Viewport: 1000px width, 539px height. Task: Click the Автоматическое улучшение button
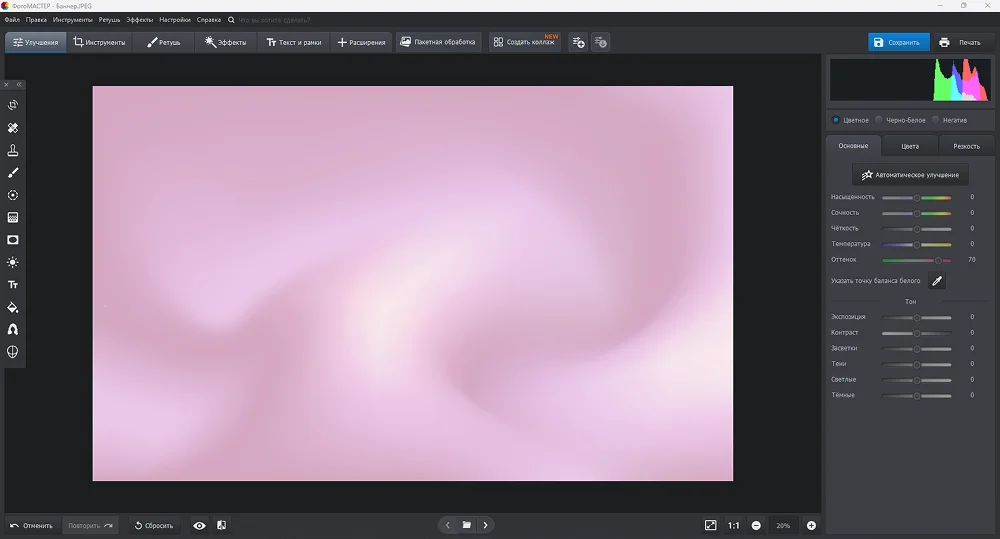click(x=910, y=175)
